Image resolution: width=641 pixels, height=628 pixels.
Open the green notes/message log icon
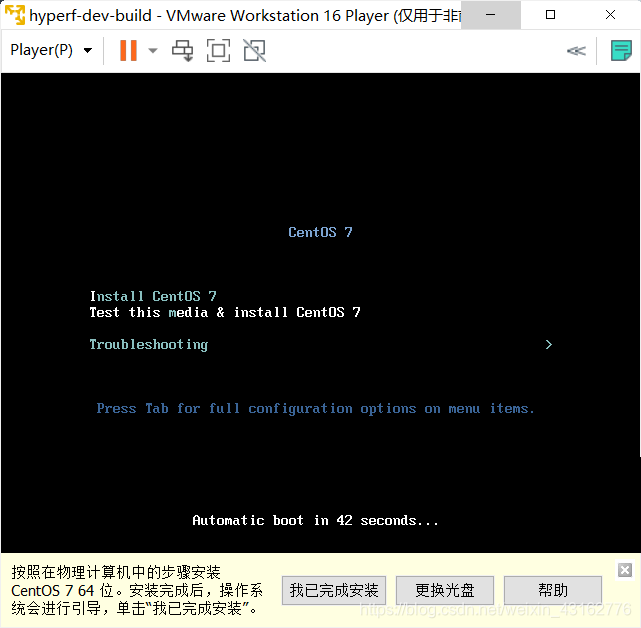click(621, 50)
